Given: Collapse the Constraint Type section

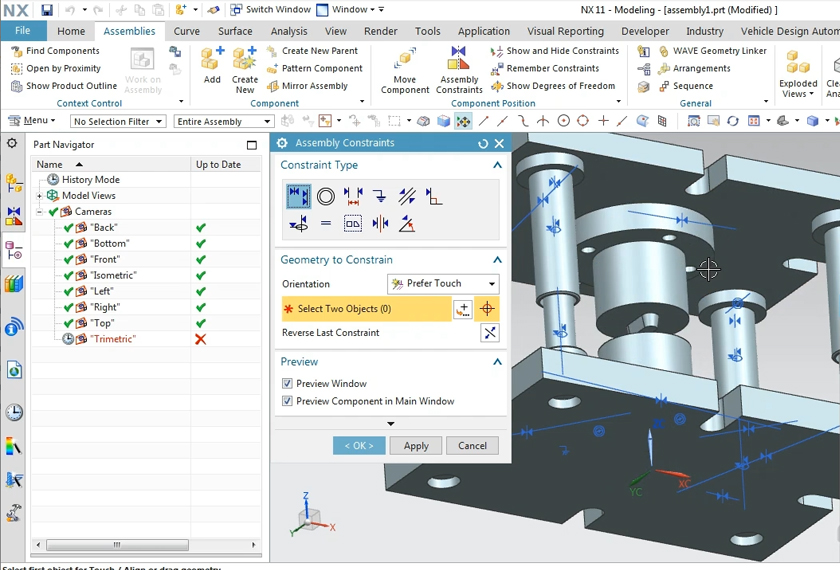Looking at the screenshot, I should pos(497,165).
